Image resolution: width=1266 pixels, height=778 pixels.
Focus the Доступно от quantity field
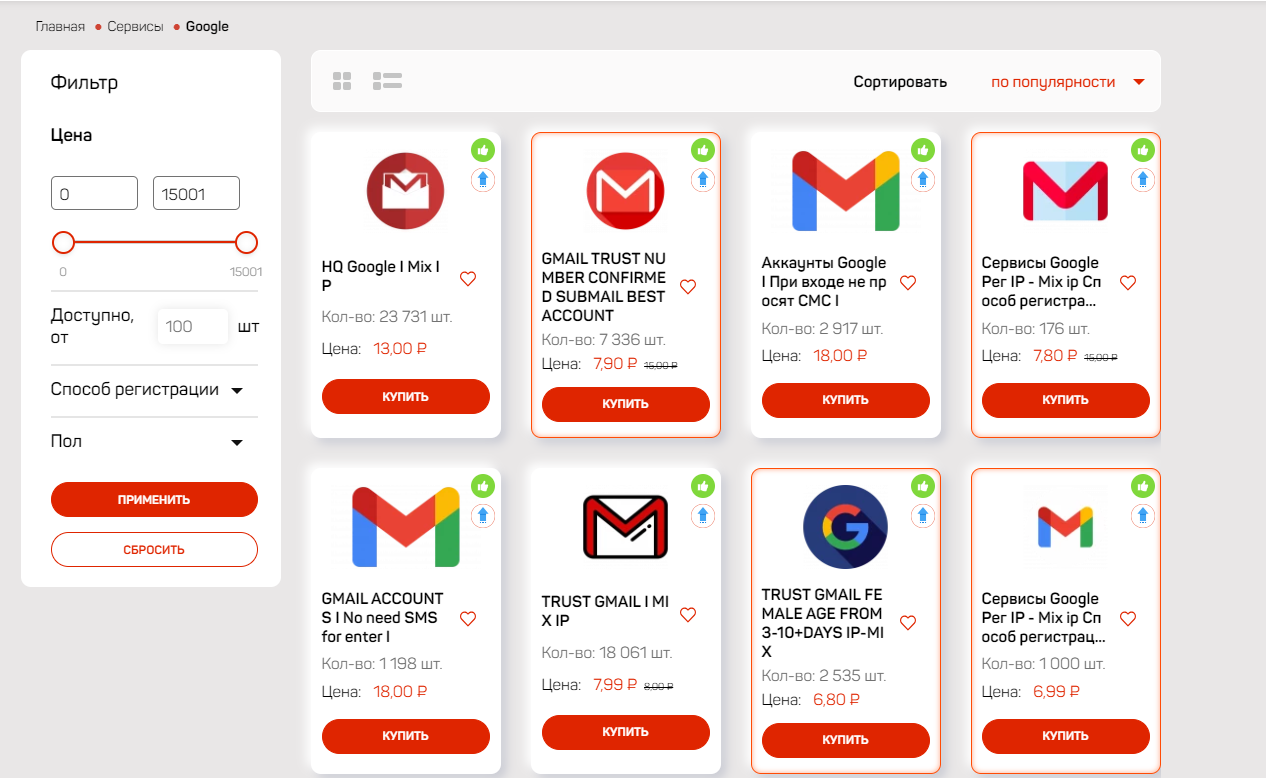click(x=193, y=327)
